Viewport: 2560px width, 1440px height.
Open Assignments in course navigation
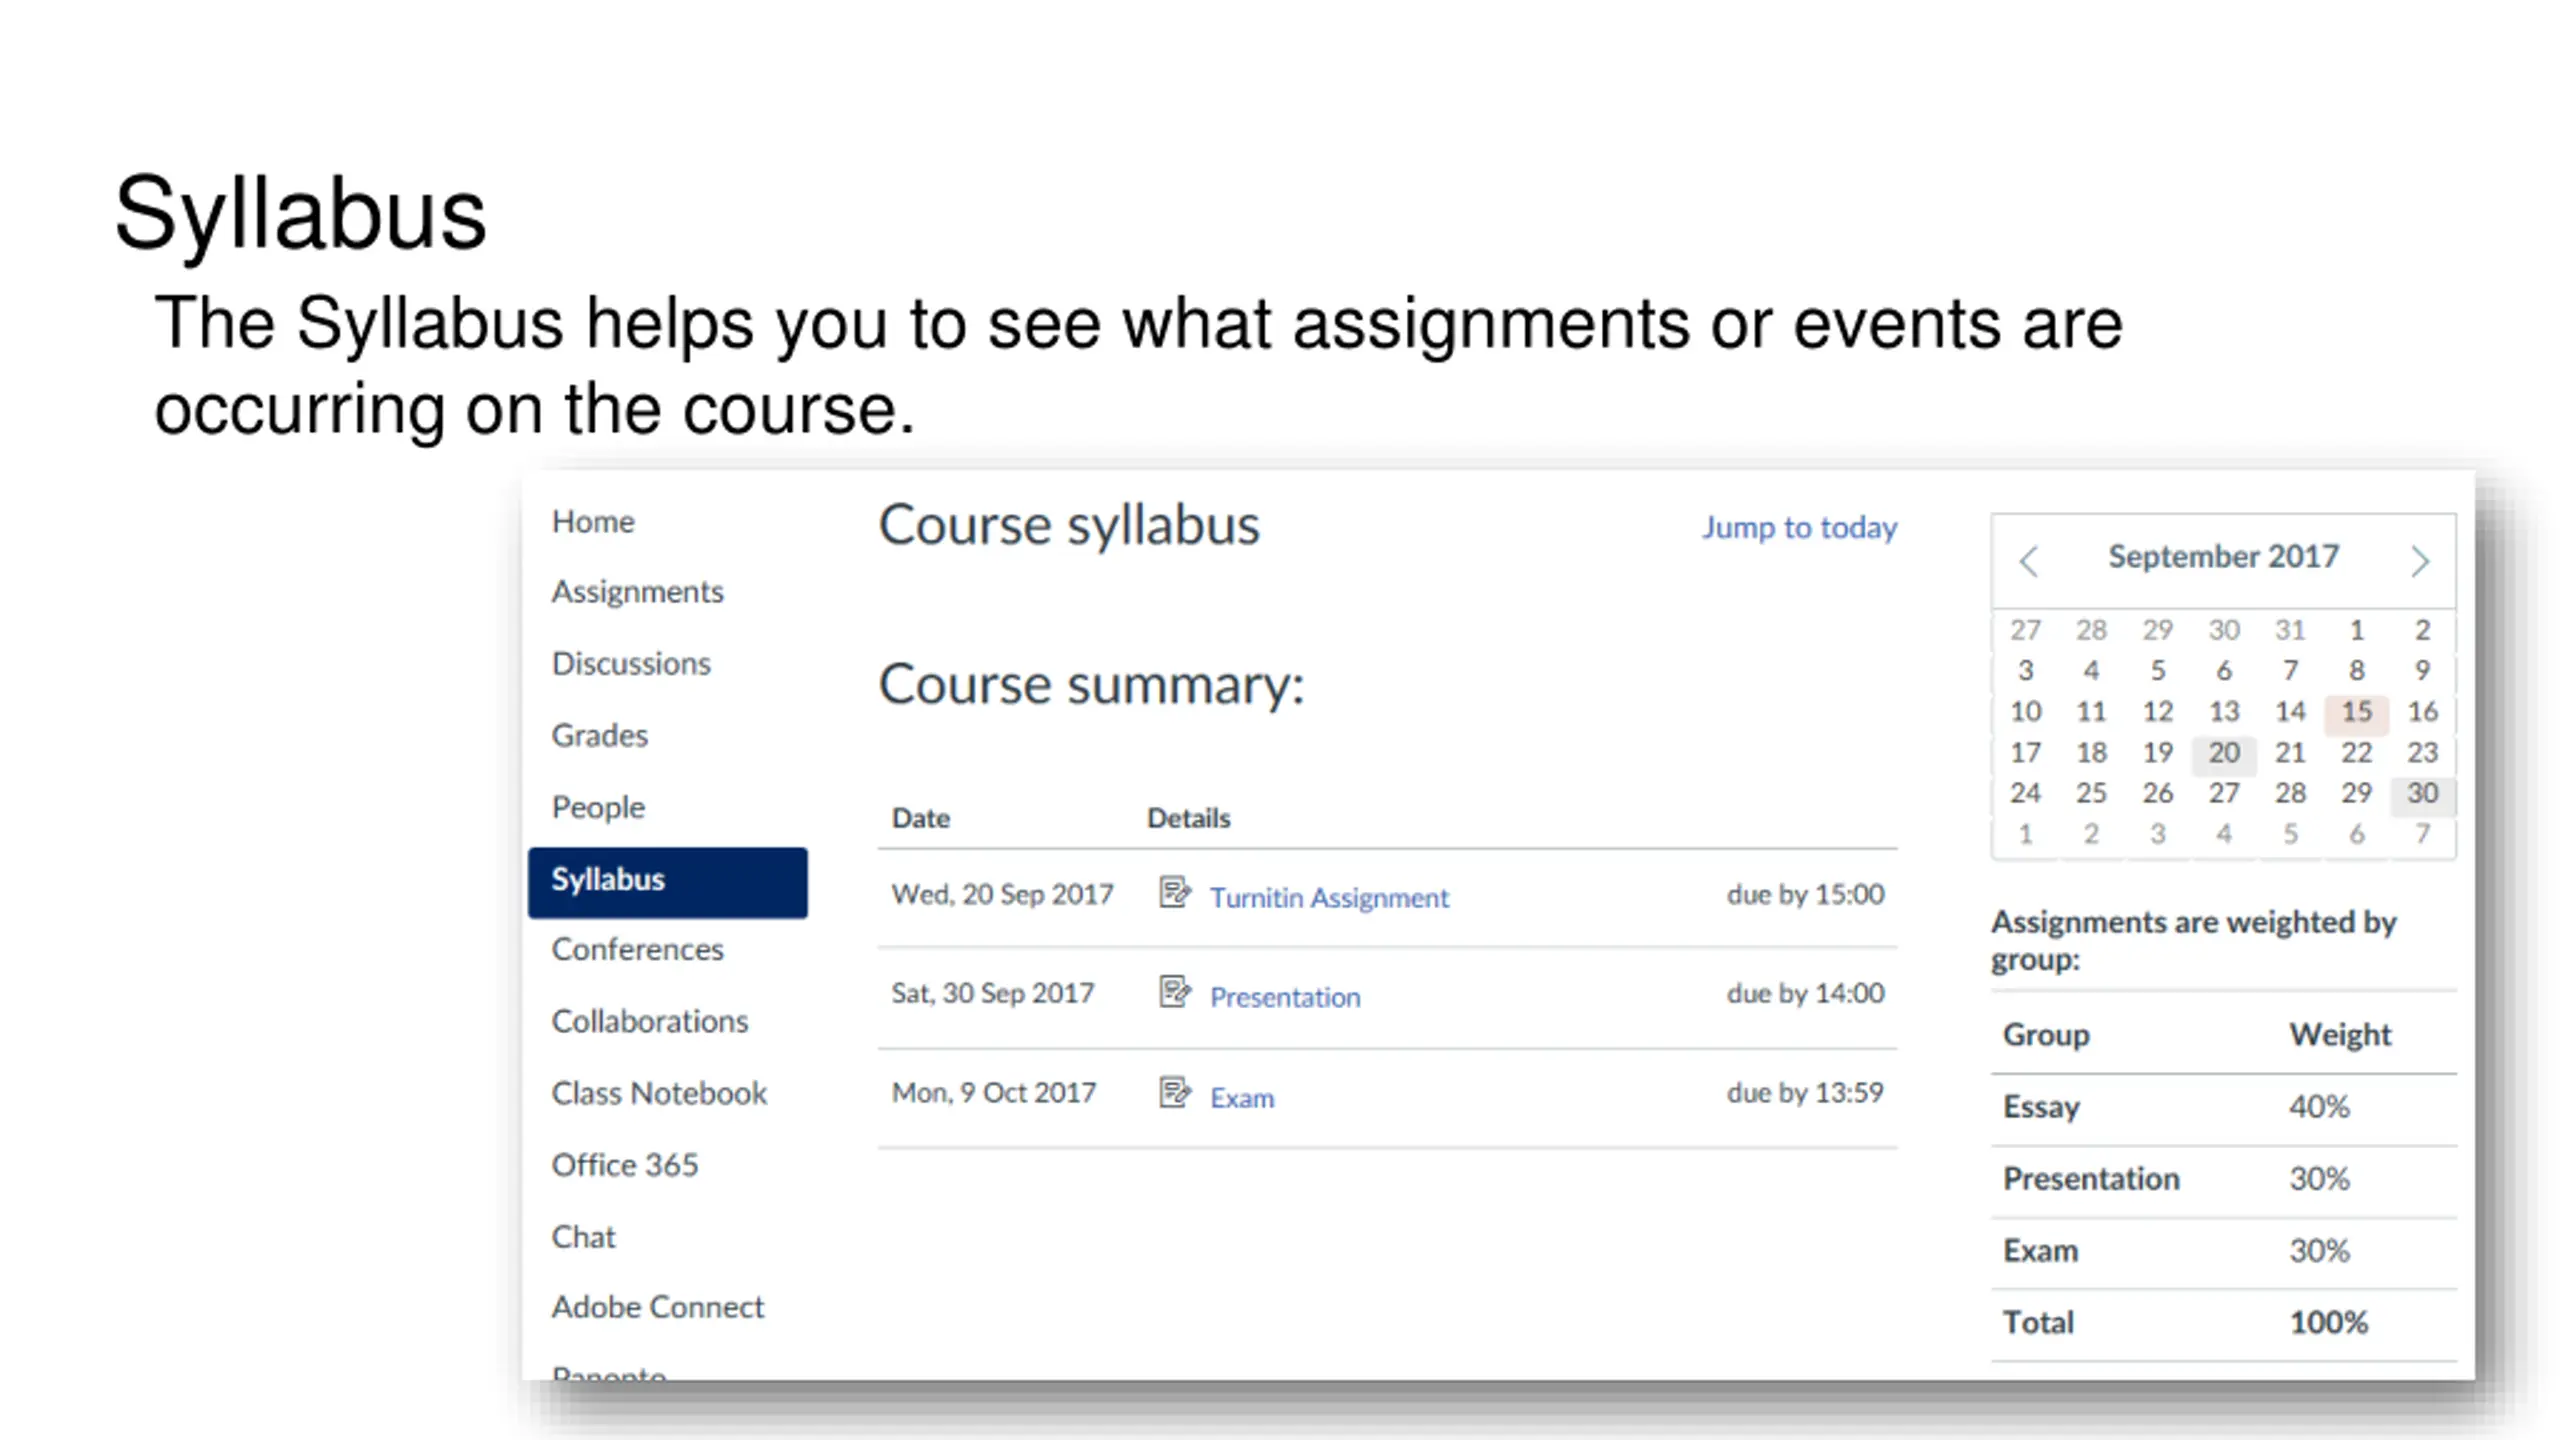637,592
